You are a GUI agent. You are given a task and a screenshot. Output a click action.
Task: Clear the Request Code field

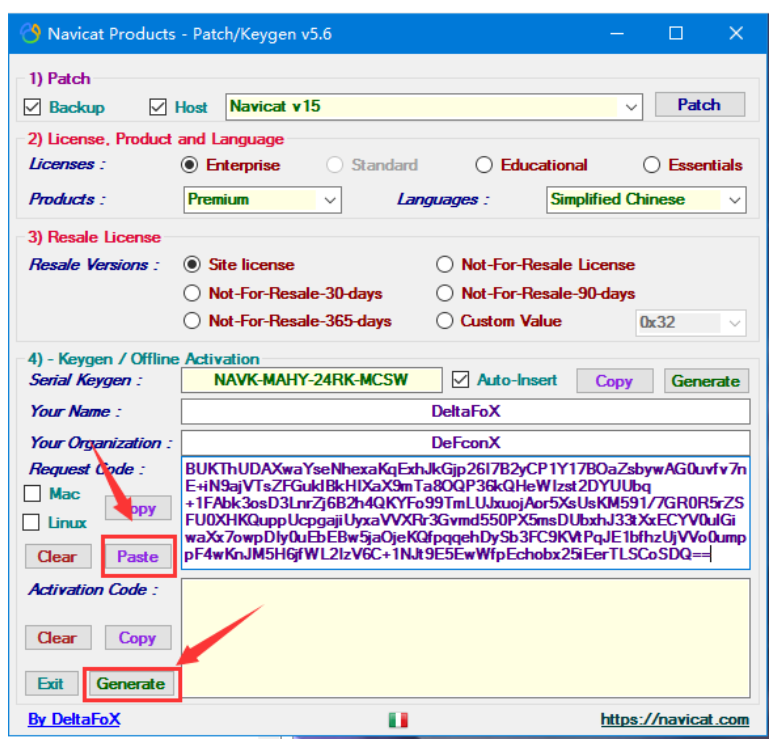[58, 557]
